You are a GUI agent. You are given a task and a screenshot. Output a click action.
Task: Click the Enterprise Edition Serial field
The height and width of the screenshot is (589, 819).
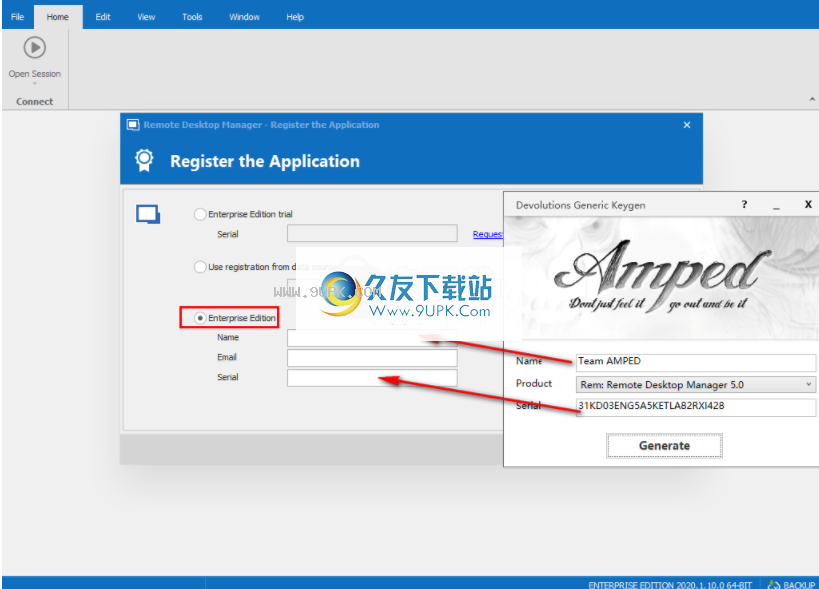point(372,378)
